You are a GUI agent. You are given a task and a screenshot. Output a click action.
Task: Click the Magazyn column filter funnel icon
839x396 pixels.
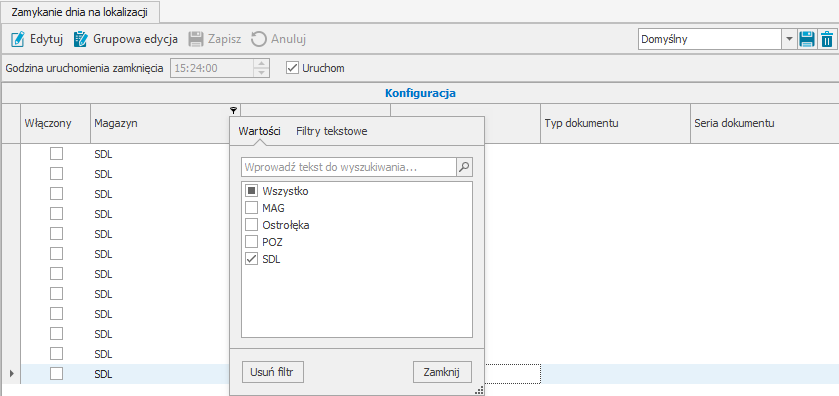[x=233, y=110]
